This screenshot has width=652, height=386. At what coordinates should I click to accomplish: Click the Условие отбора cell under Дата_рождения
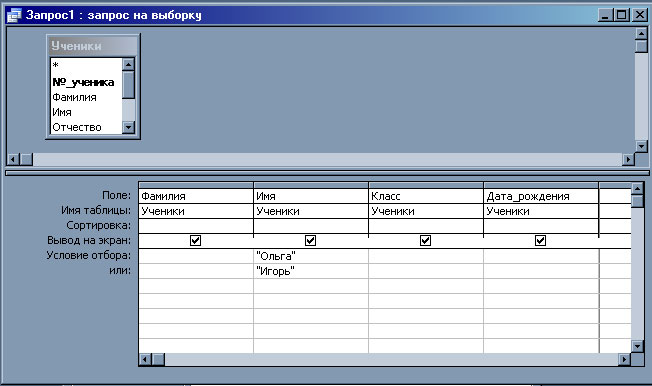pos(541,256)
